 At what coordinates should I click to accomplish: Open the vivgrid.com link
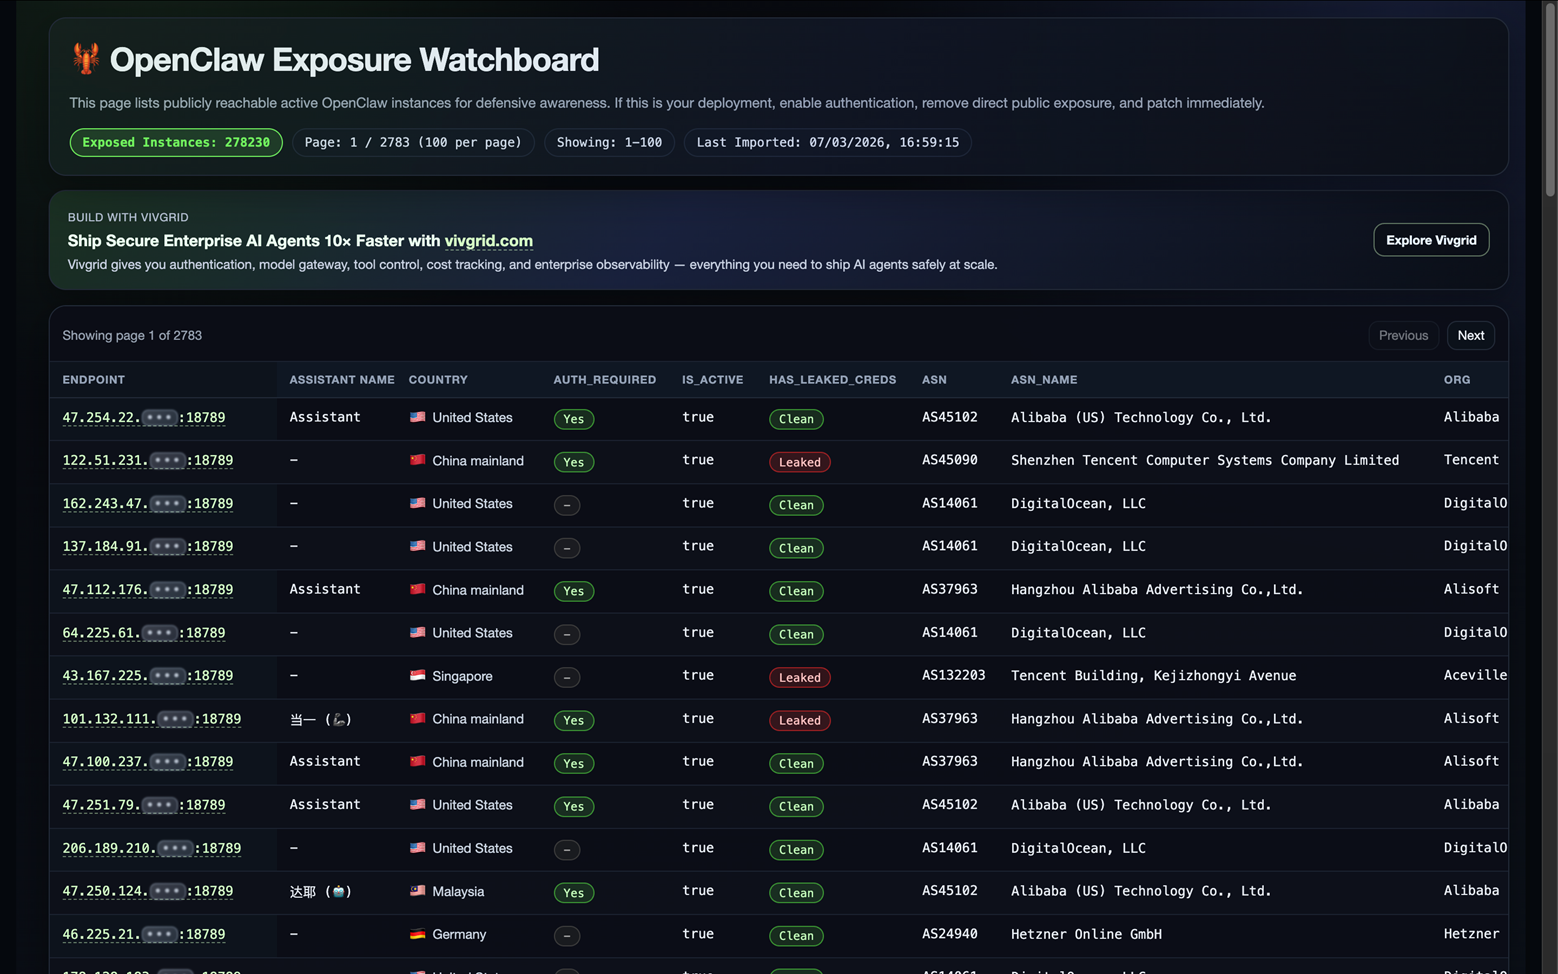489,241
